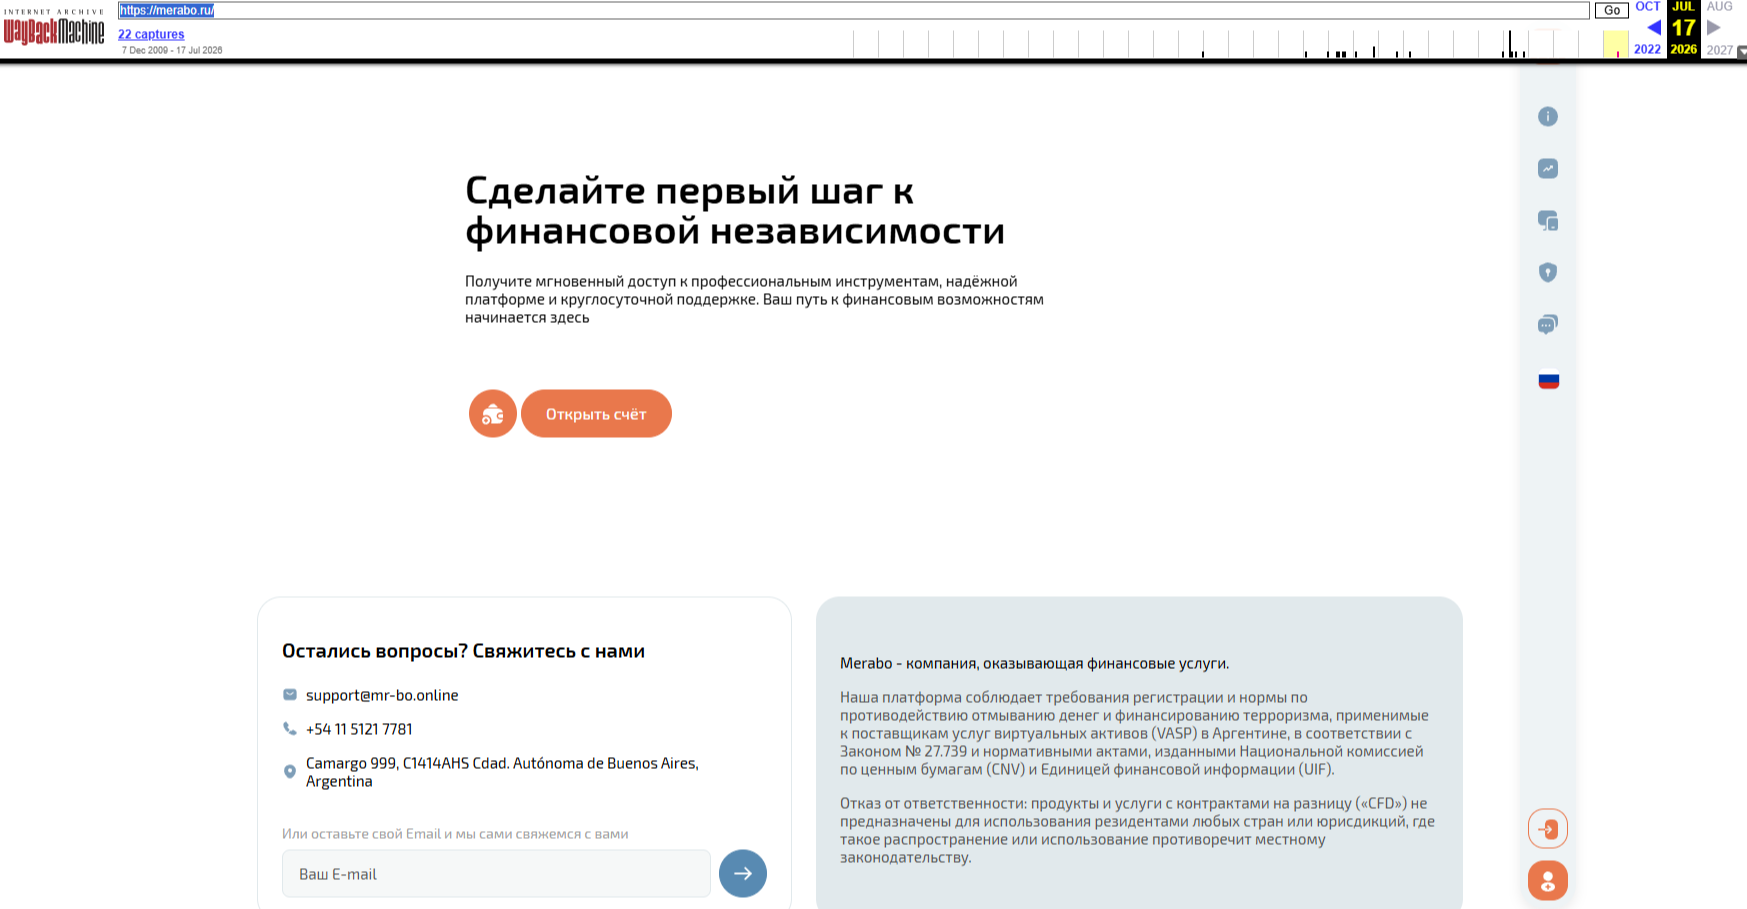Click the Сделайте первый шаг headline

click(735, 210)
